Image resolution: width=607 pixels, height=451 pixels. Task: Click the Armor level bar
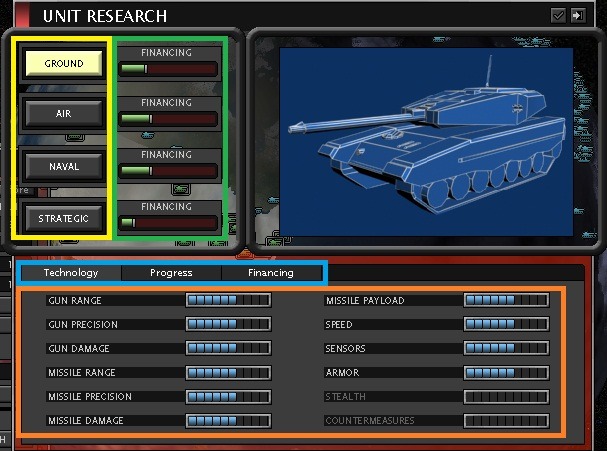[506, 372]
